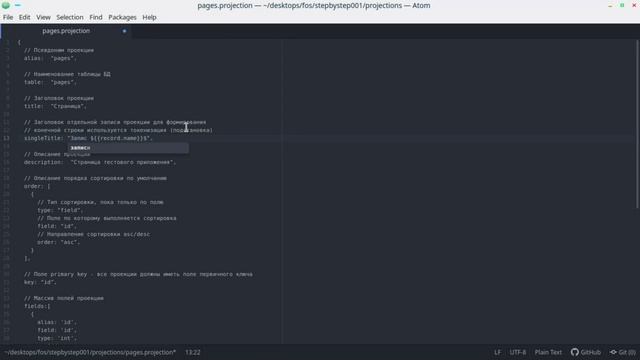Click the title: line in editor

click(x=55, y=107)
